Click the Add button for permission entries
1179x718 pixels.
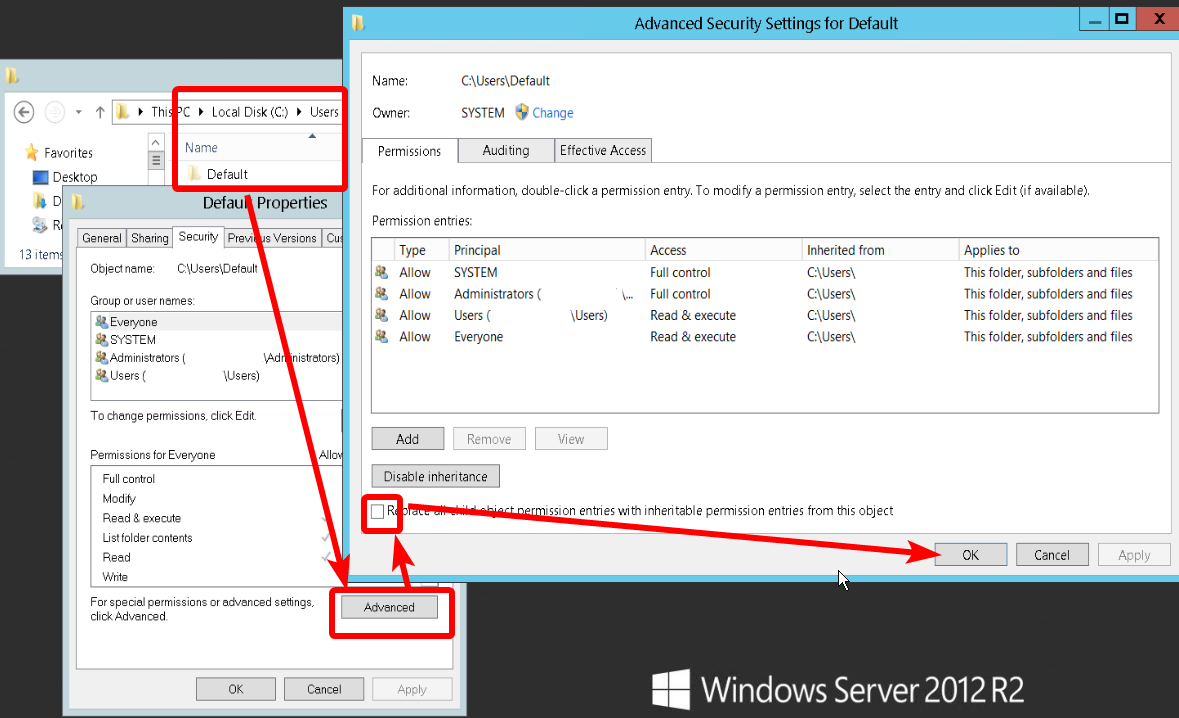[407, 439]
